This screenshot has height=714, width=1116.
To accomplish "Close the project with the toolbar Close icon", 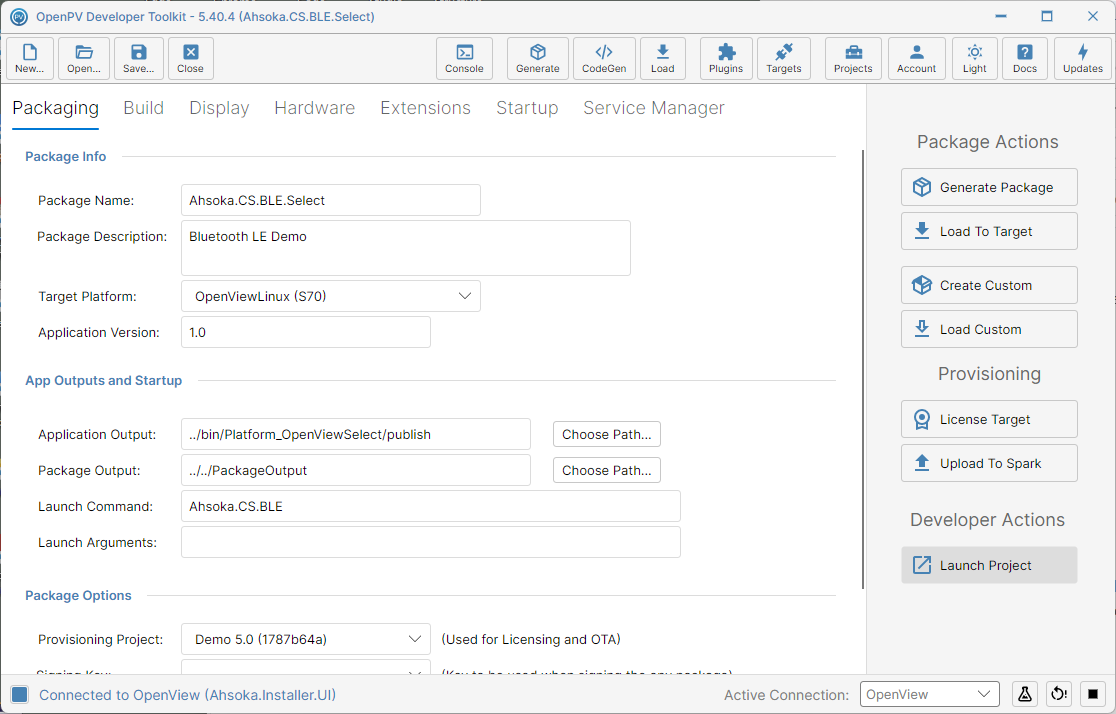I will [191, 58].
